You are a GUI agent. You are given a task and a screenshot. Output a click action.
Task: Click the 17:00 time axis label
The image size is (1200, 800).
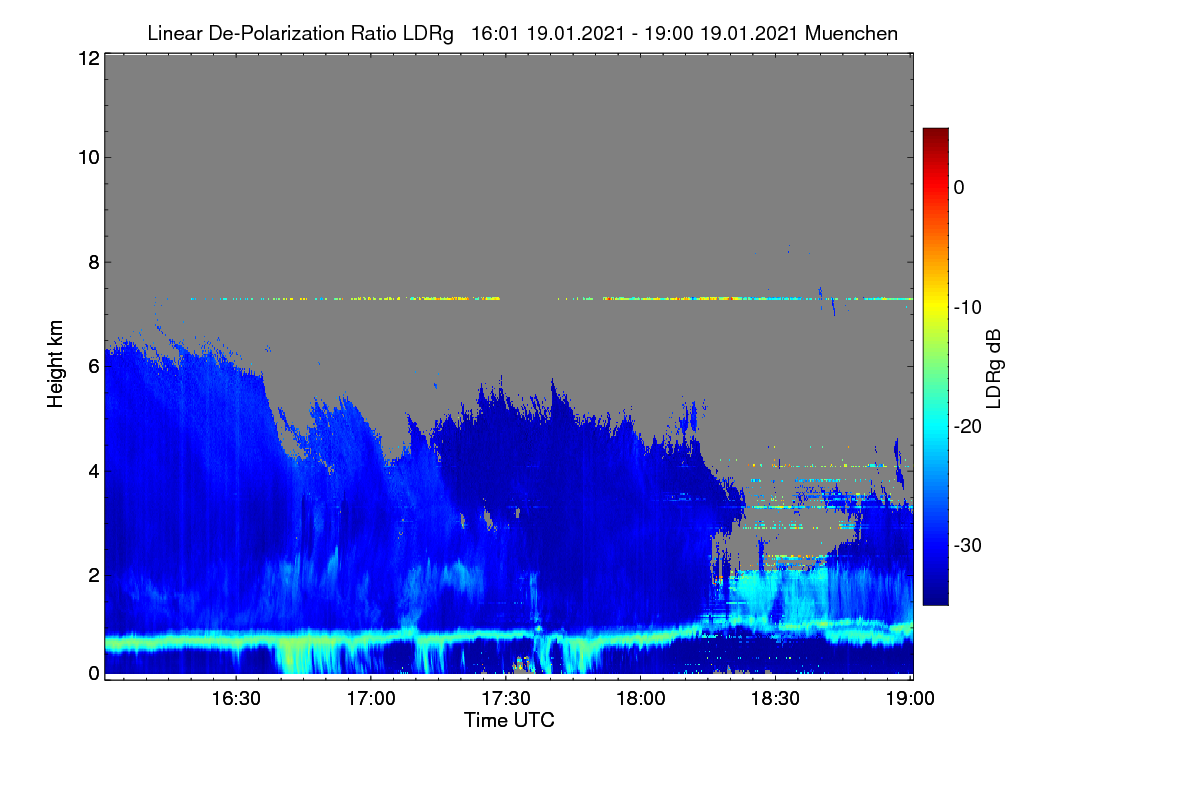pos(371,698)
